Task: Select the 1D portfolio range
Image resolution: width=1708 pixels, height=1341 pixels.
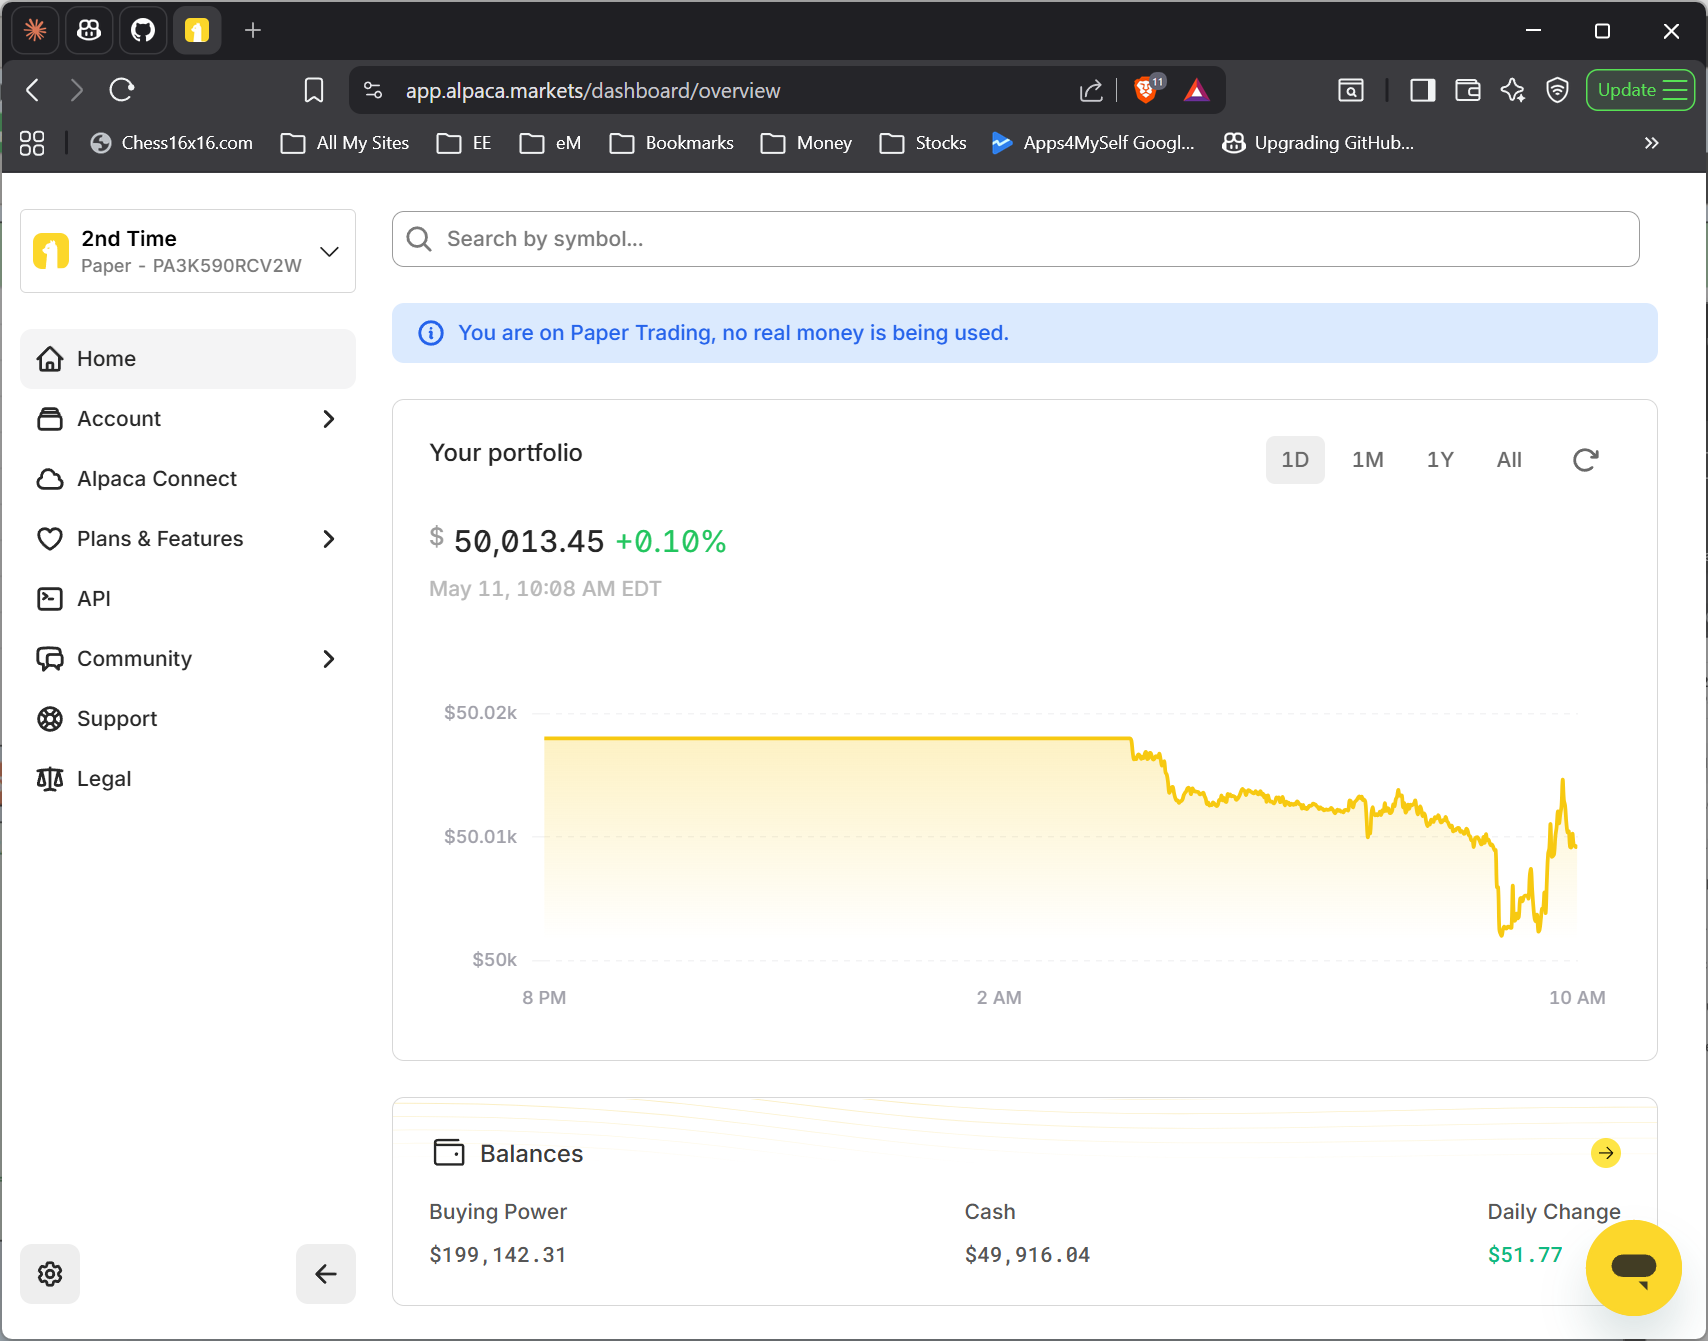Action: pos(1295,460)
